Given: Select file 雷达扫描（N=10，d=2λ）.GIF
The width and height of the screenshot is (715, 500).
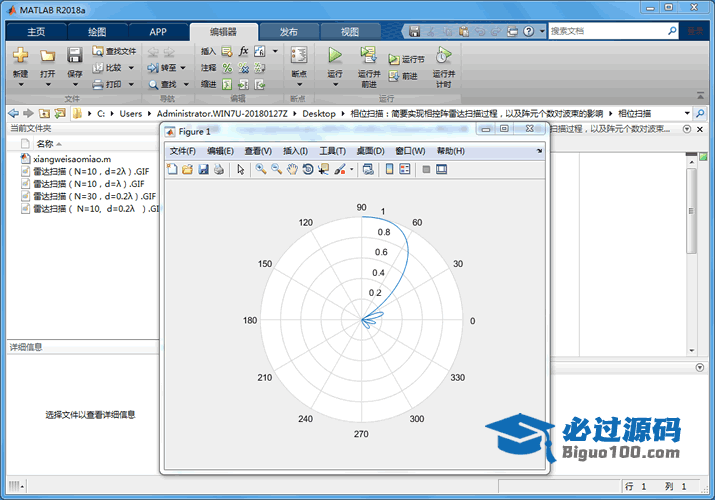Looking at the screenshot, I should click(91, 171).
